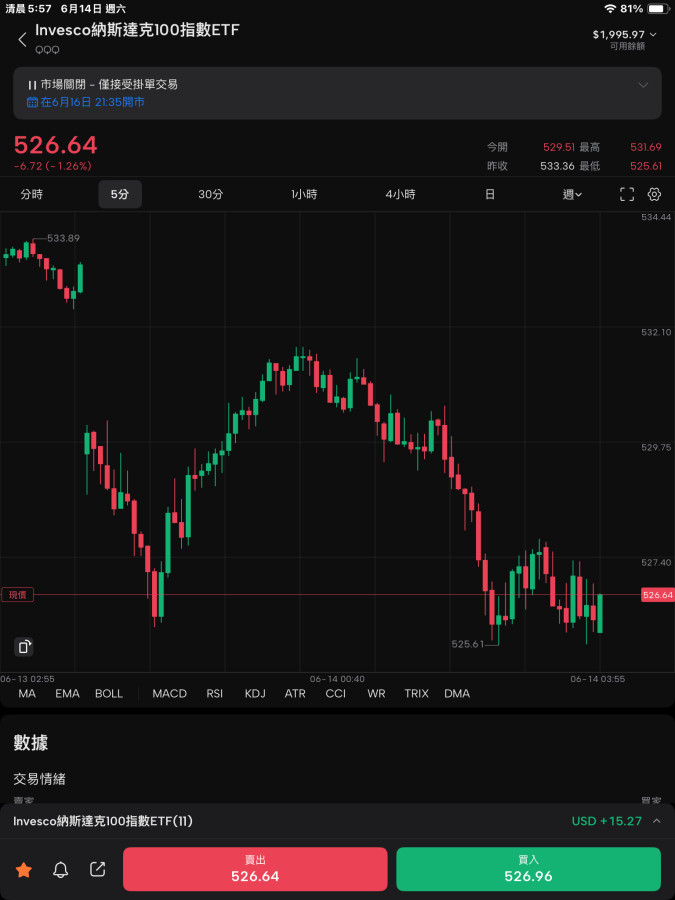
Task: Tap the battery indicator icon
Action: pos(658,9)
